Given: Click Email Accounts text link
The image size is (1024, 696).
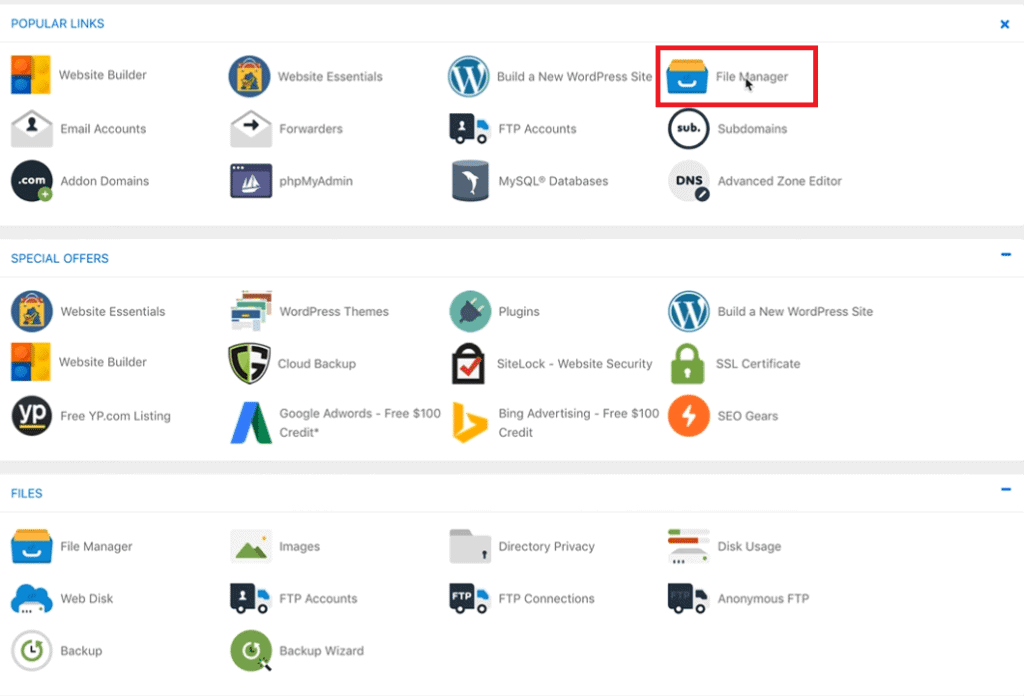Looking at the screenshot, I should [x=103, y=129].
